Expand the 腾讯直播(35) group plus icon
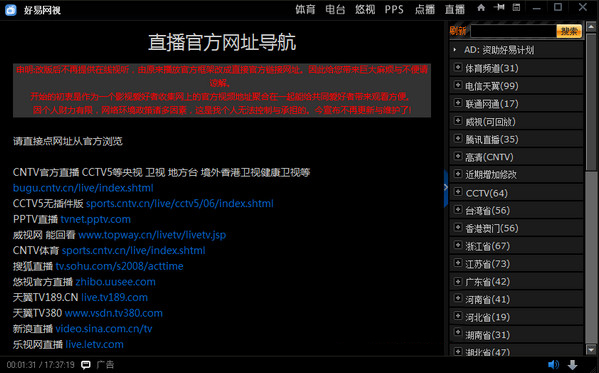This screenshot has width=599, height=373. [458, 138]
